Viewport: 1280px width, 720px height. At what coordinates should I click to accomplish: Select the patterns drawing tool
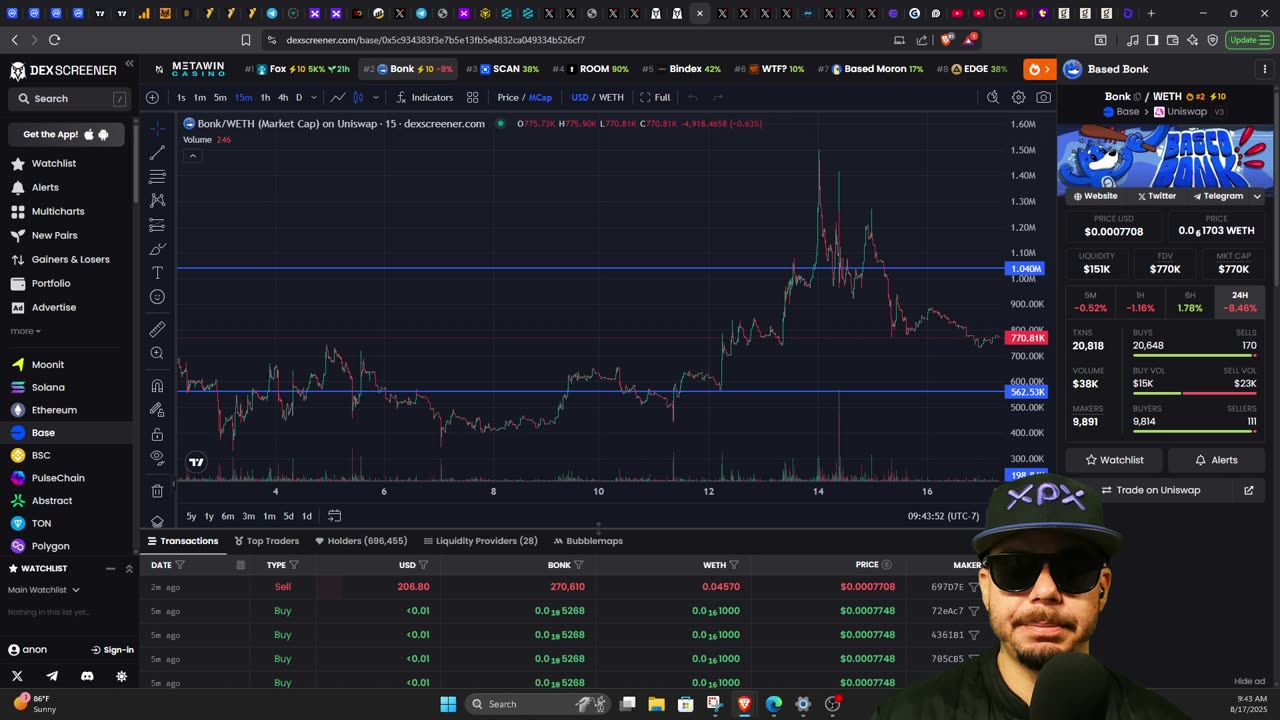point(157,200)
